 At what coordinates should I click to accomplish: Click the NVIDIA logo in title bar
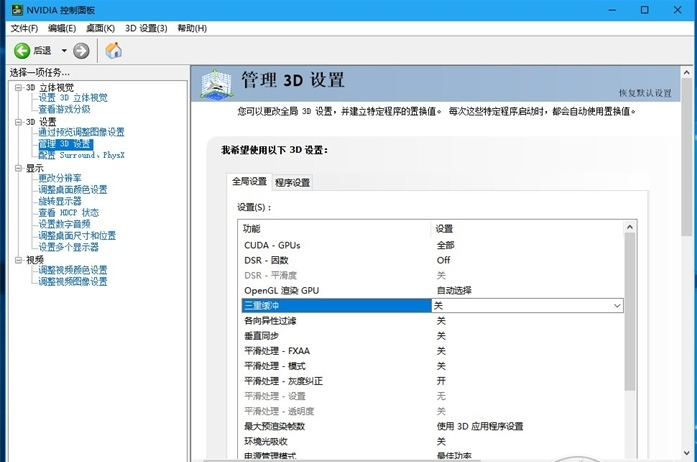[x=17, y=10]
